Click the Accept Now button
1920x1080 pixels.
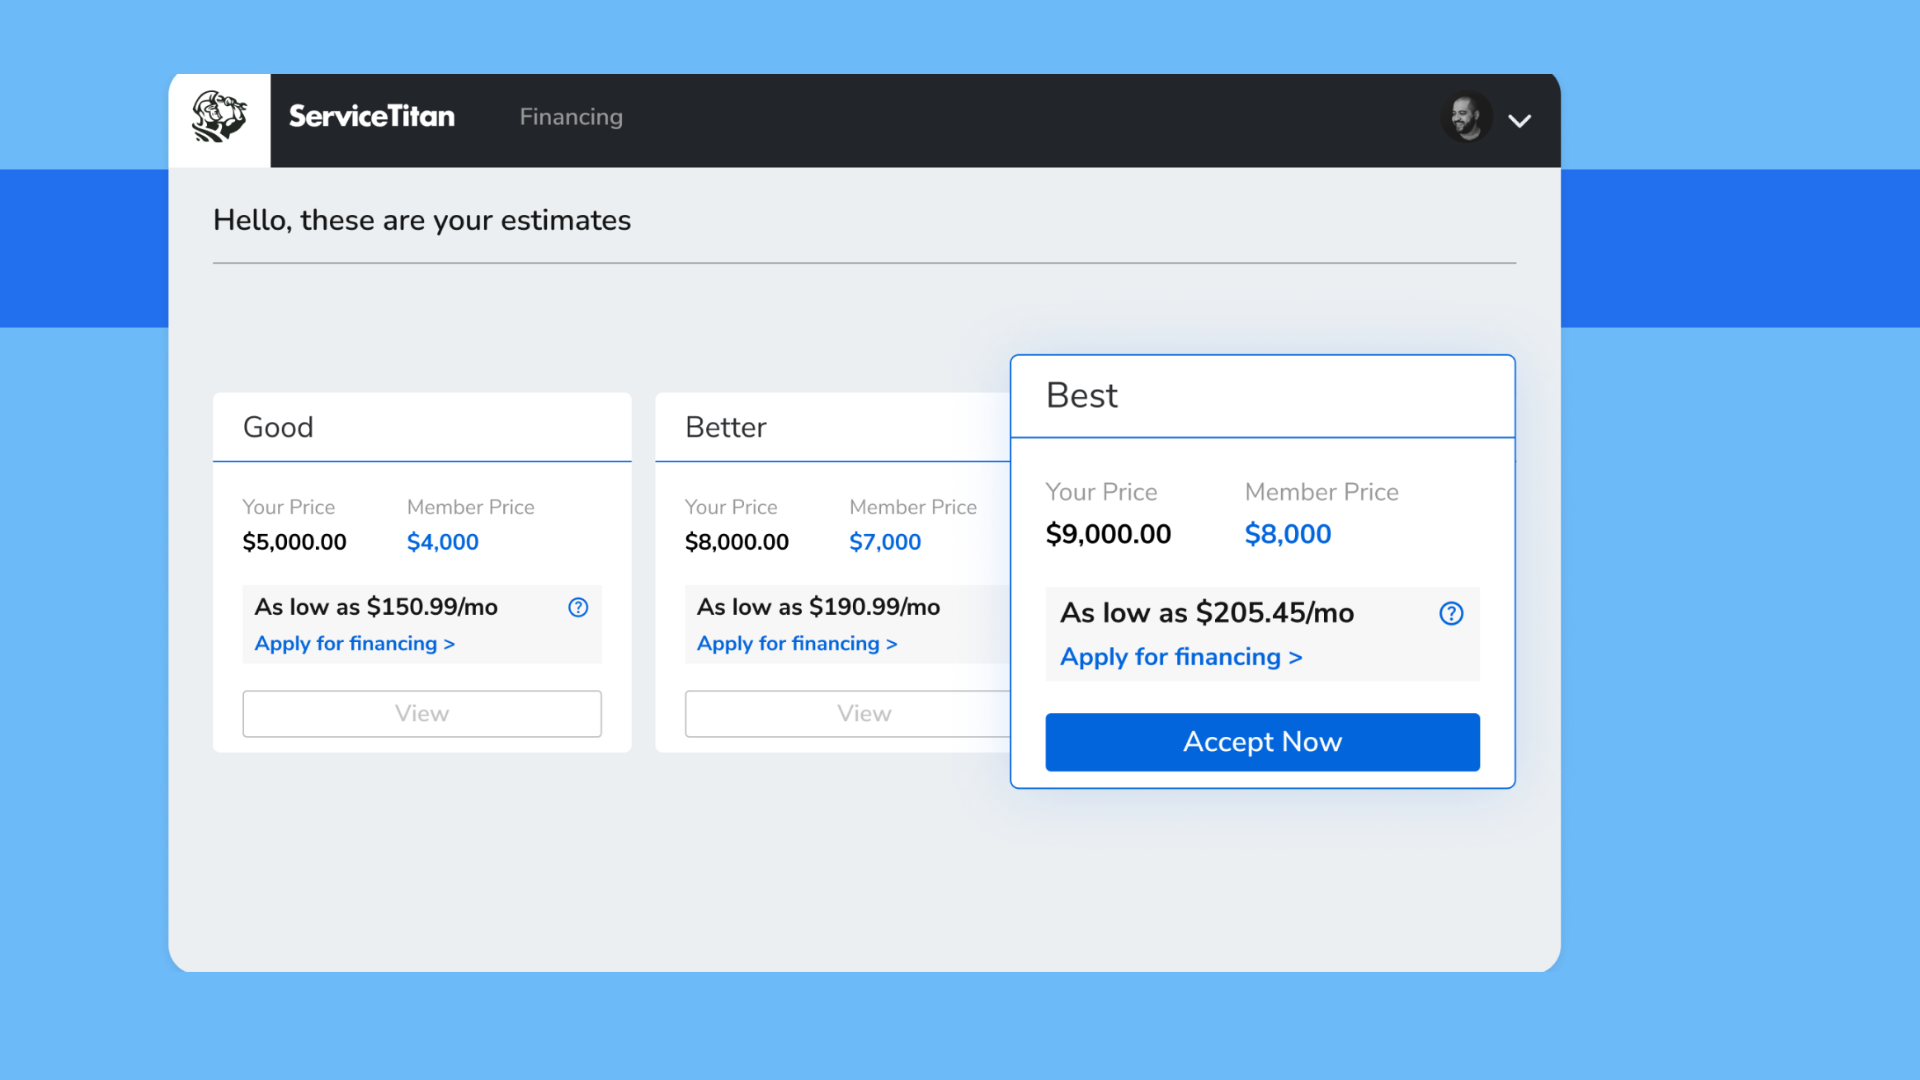[x=1262, y=742]
